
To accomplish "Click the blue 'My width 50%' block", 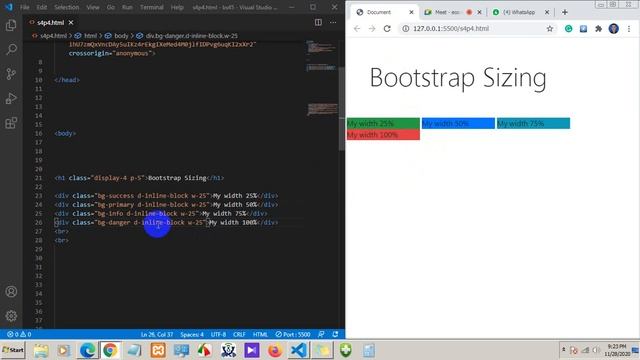I will pyautogui.click(x=458, y=123).
